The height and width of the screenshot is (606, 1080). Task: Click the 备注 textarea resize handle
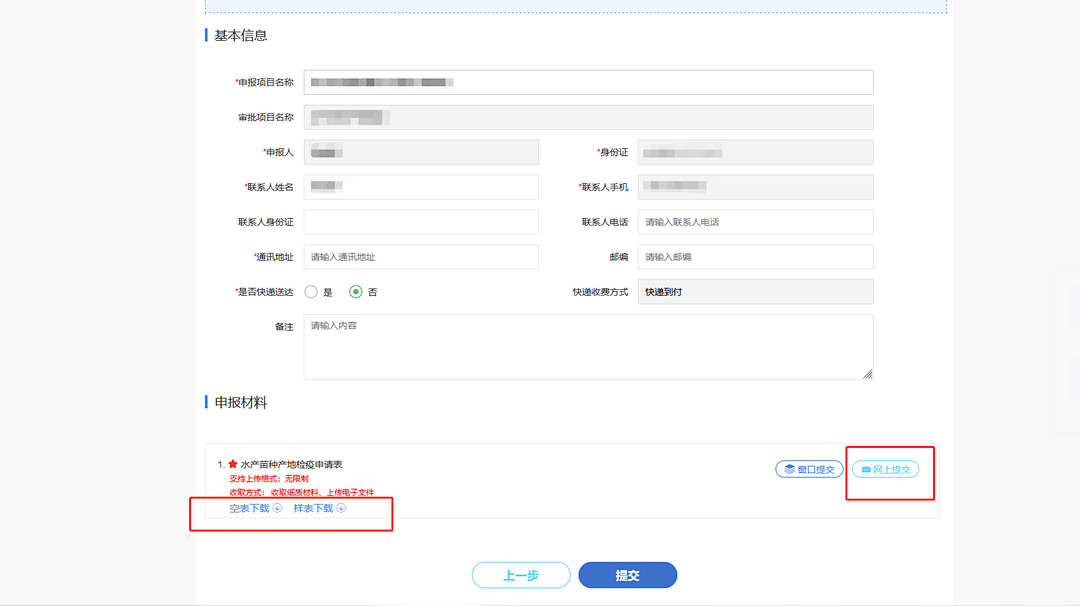point(867,374)
